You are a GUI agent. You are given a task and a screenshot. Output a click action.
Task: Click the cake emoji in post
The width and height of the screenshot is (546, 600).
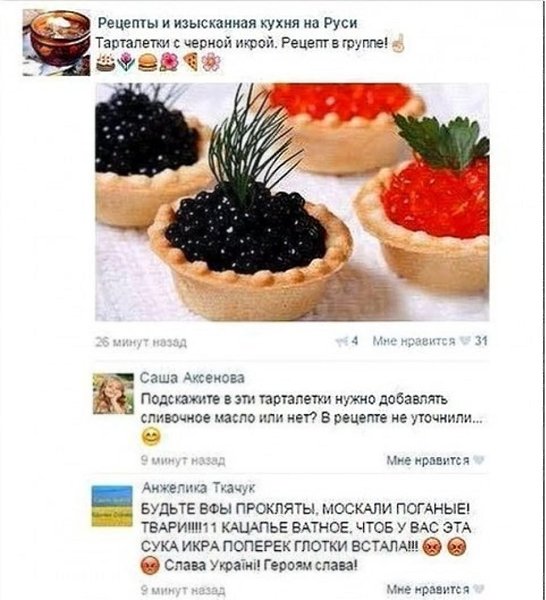105,63
